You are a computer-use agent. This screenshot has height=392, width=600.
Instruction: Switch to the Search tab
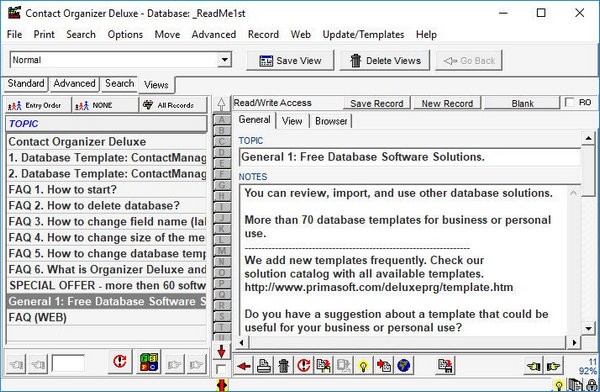click(x=119, y=83)
